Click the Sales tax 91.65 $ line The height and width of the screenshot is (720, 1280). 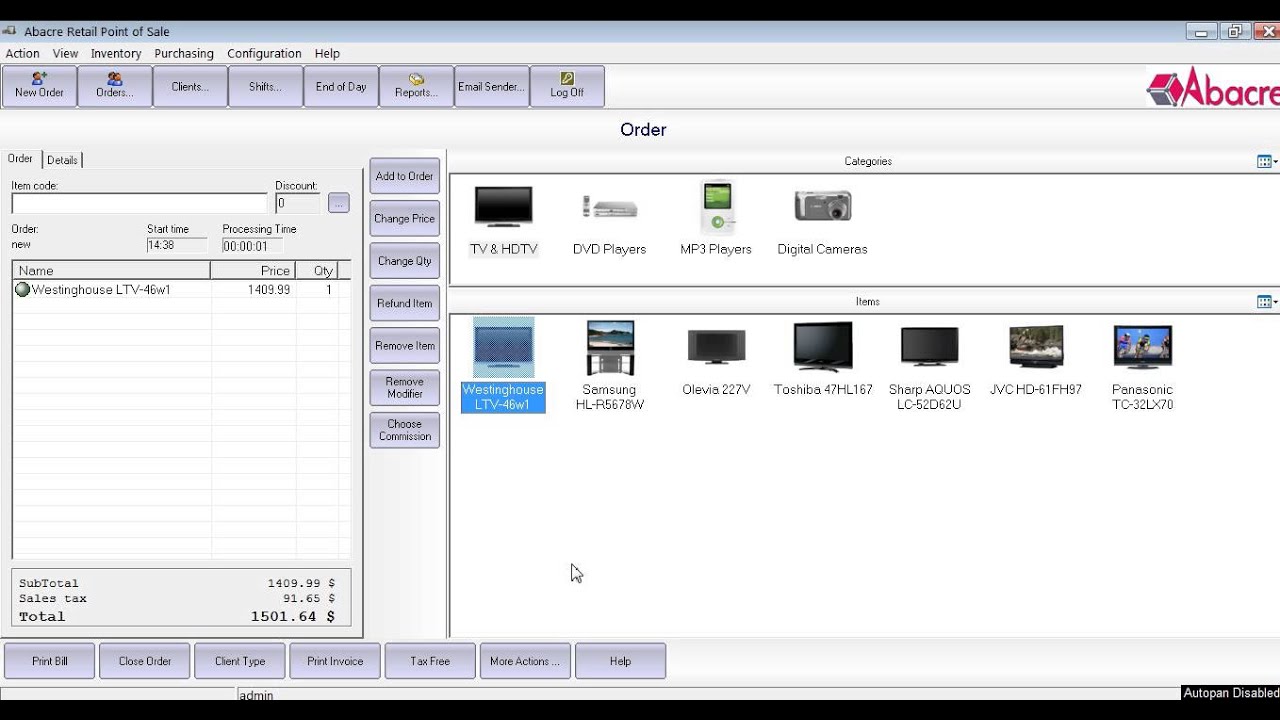[177, 599]
